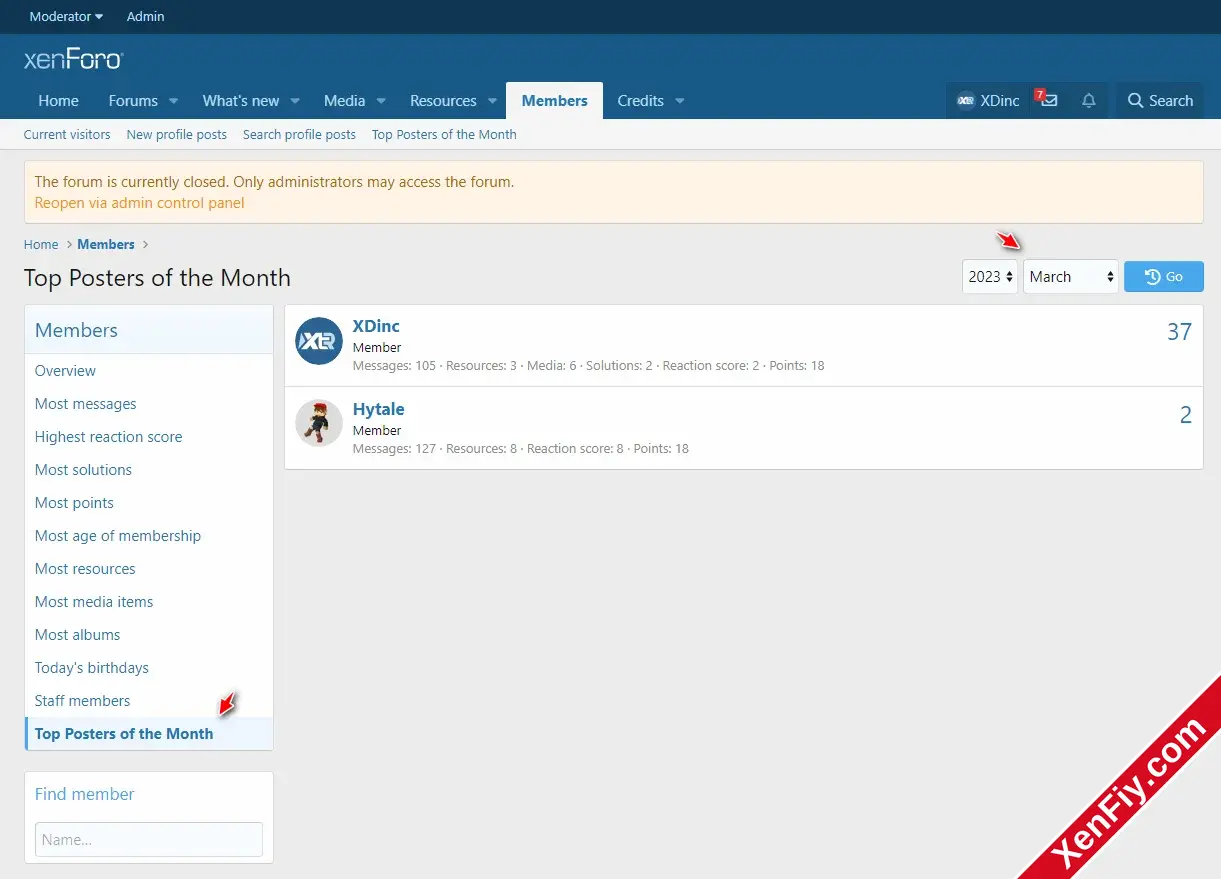
Task: Click the Home breadcrumb link
Action: [x=41, y=244]
